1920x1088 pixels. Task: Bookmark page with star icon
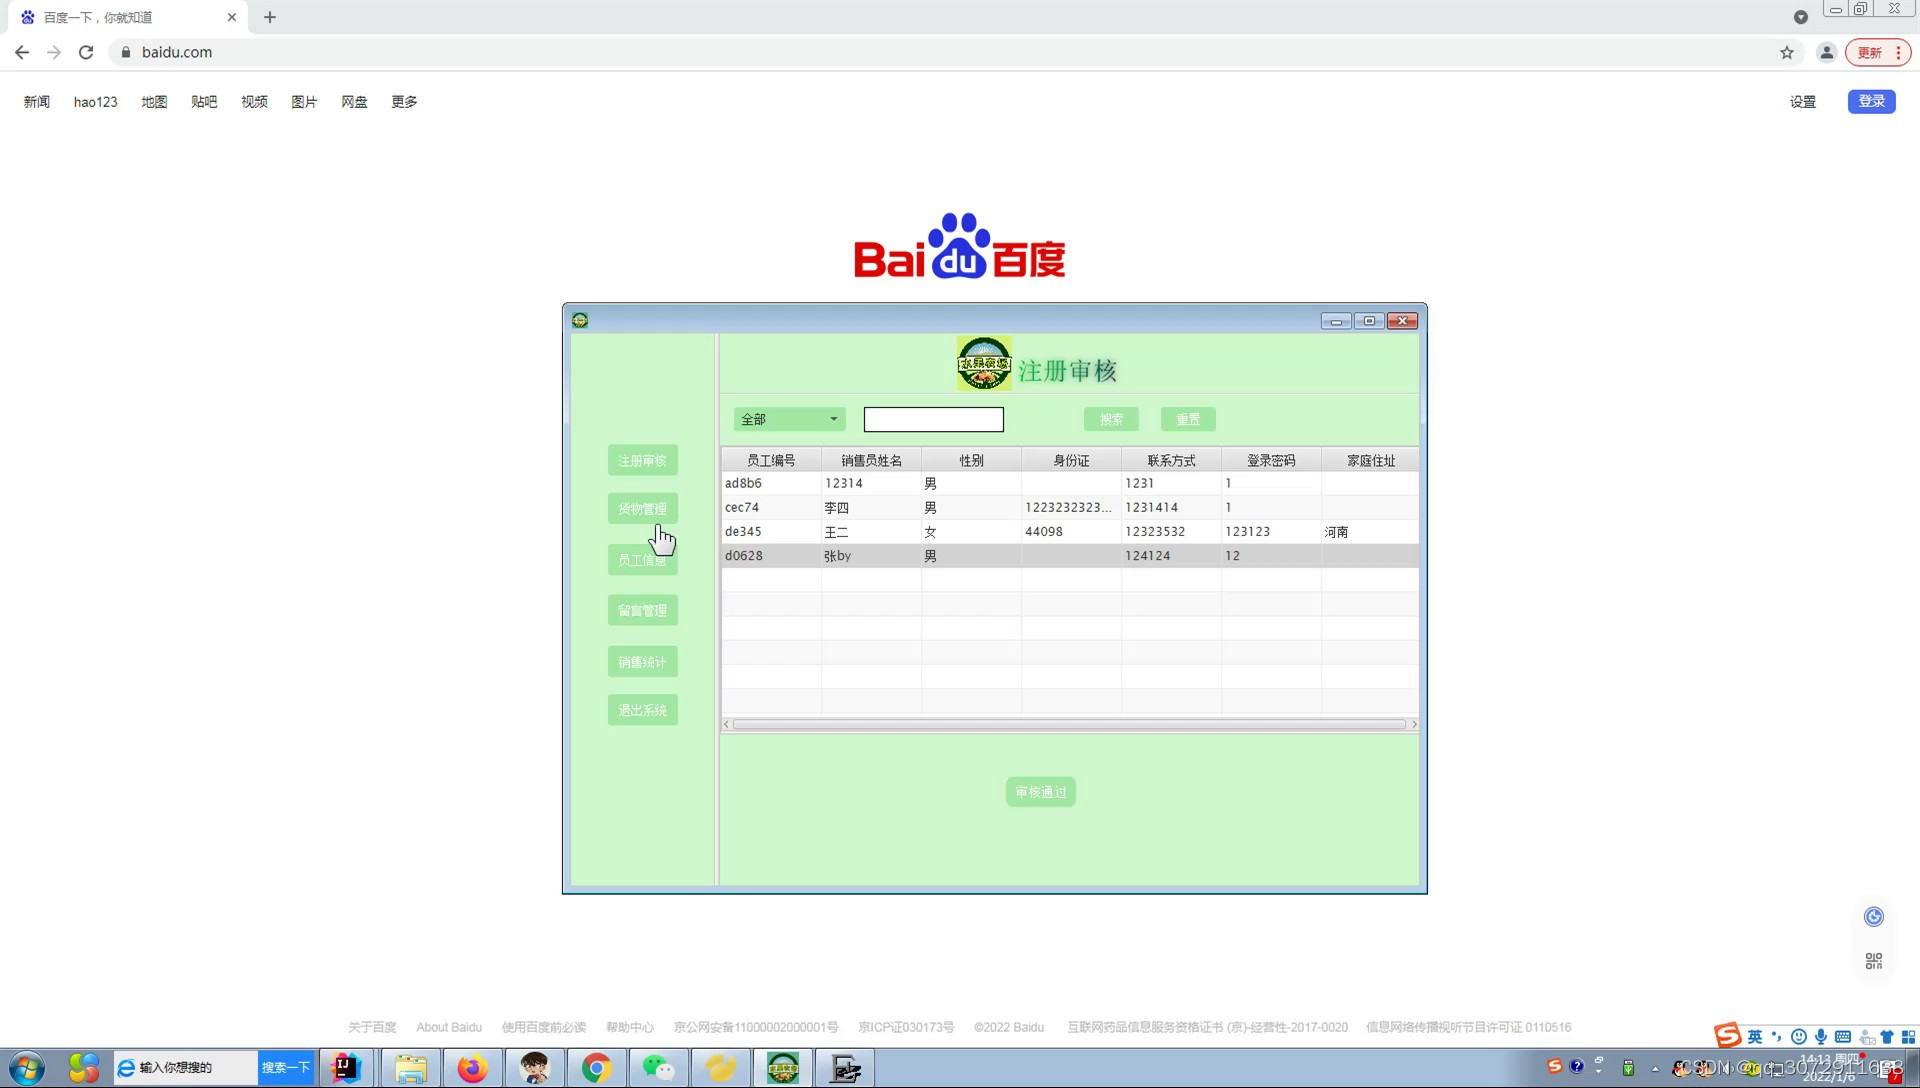point(1787,52)
